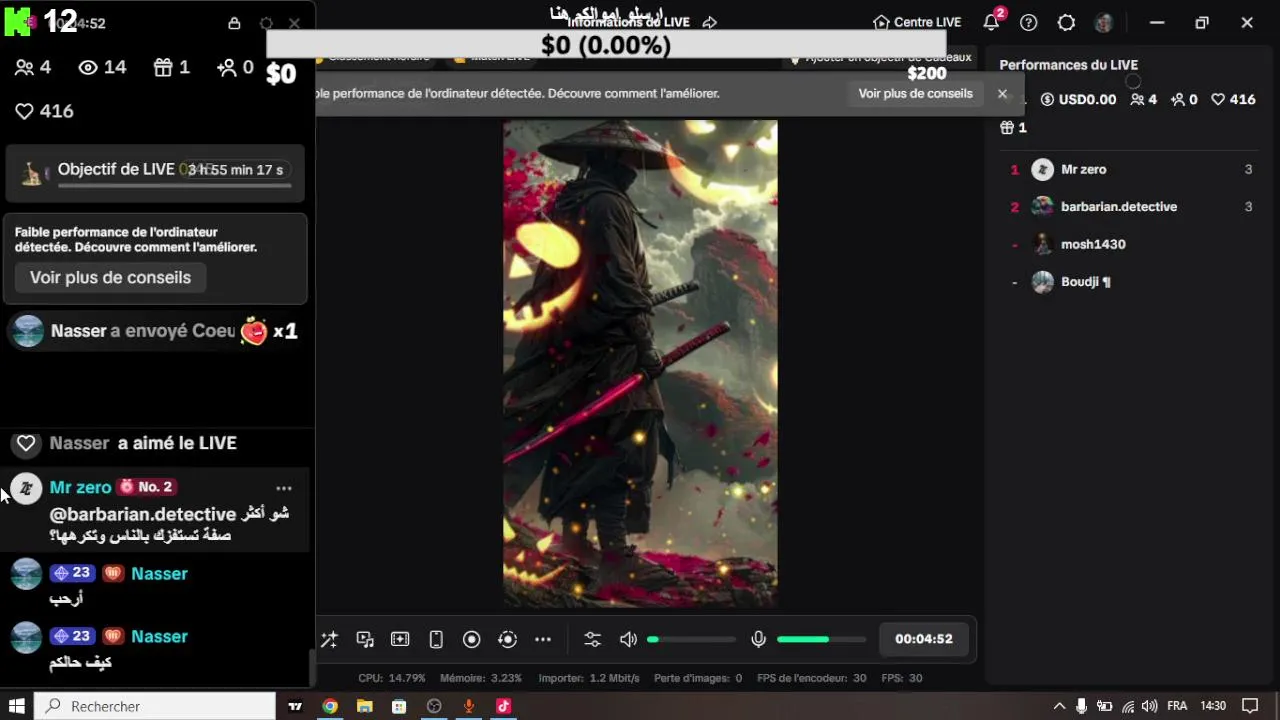
Task: Select barbarian.detective in the ranking list
Action: 1130,207
